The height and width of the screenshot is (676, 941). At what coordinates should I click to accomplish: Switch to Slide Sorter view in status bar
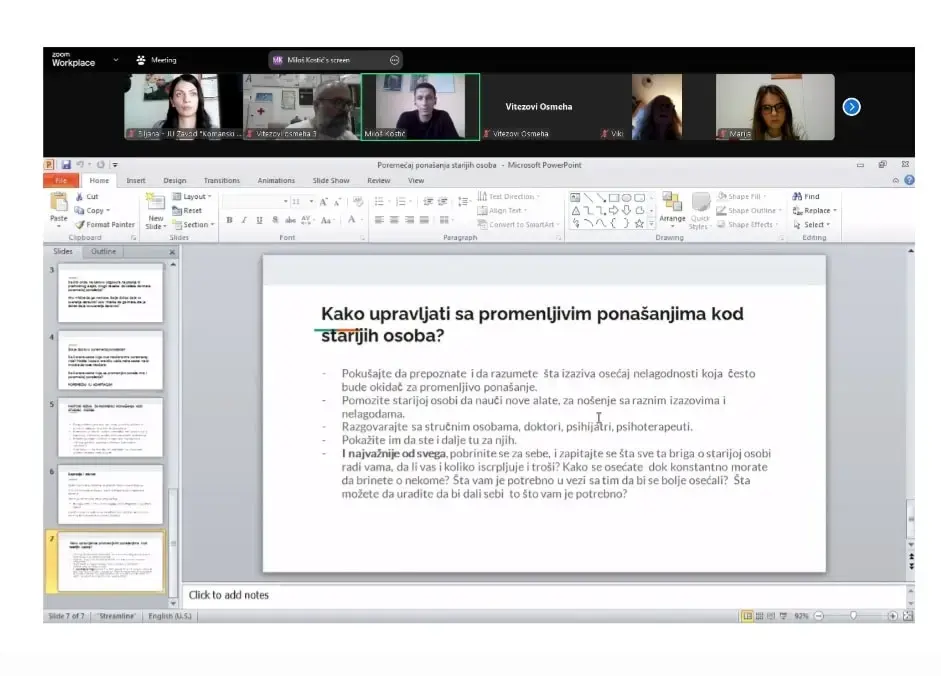(x=760, y=616)
